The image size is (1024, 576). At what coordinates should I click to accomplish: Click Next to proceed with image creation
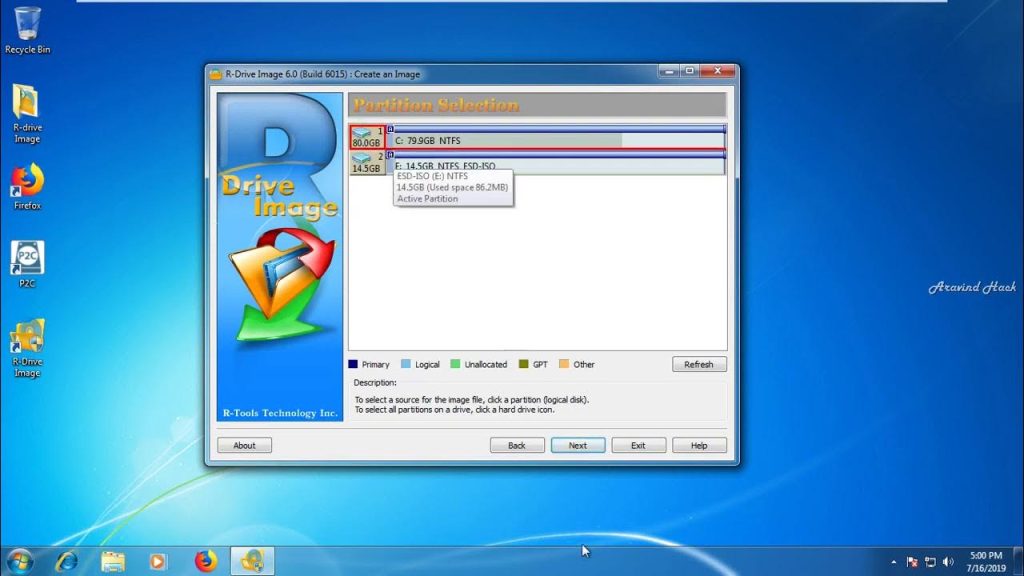click(577, 445)
